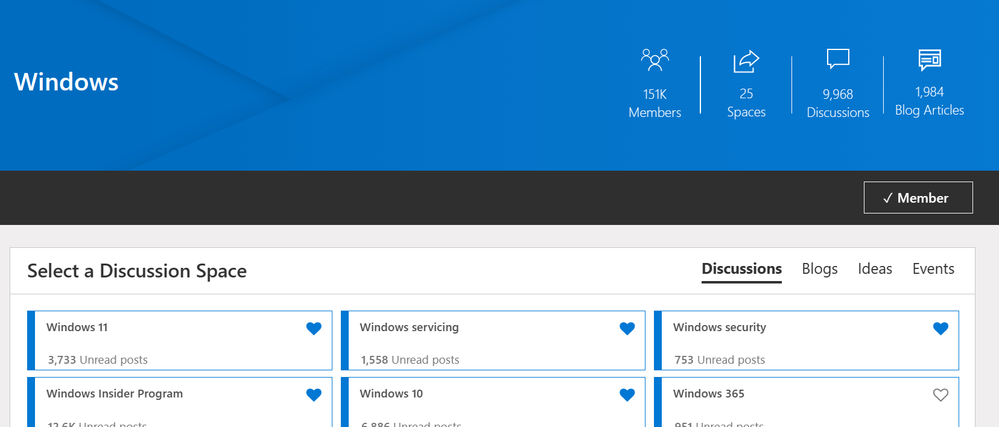Click the 9,968 Discussions count
Screen dimensions: 999x427
click(838, 103)
